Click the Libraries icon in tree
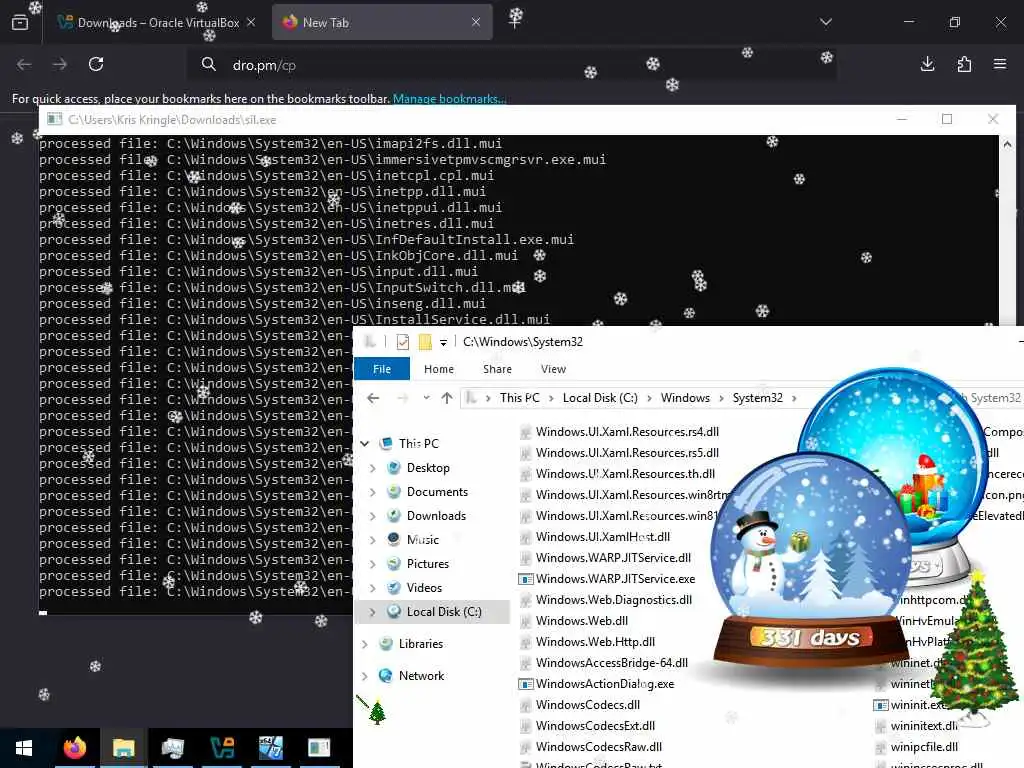Screen dimensions: 1024x768 (x=386, y=644)
